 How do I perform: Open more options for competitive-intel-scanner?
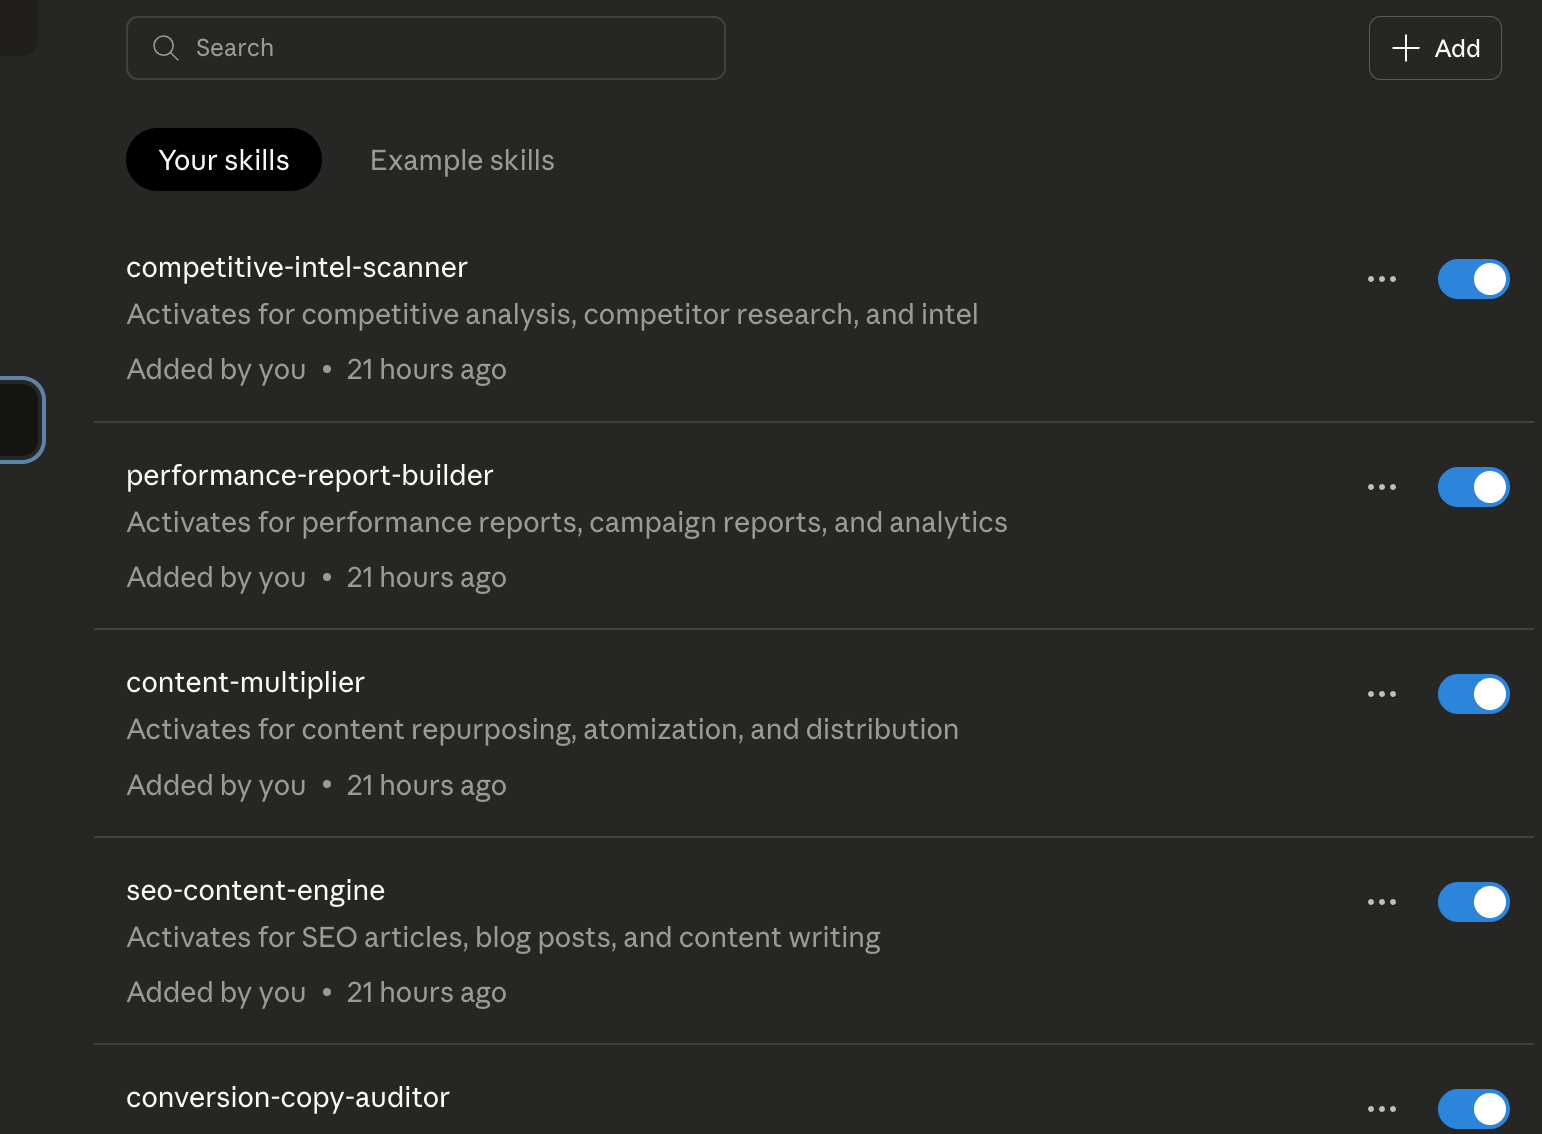click(x=1382, y=279)
